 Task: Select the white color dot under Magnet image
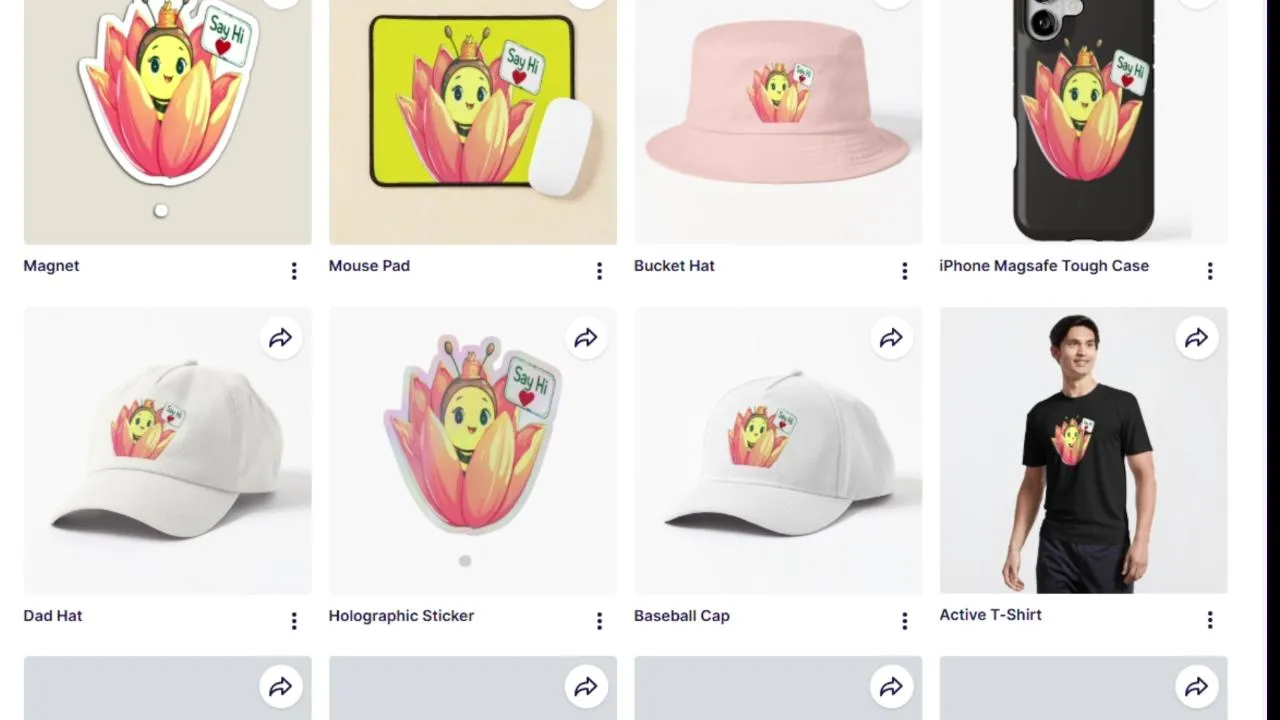pos(161,210)
